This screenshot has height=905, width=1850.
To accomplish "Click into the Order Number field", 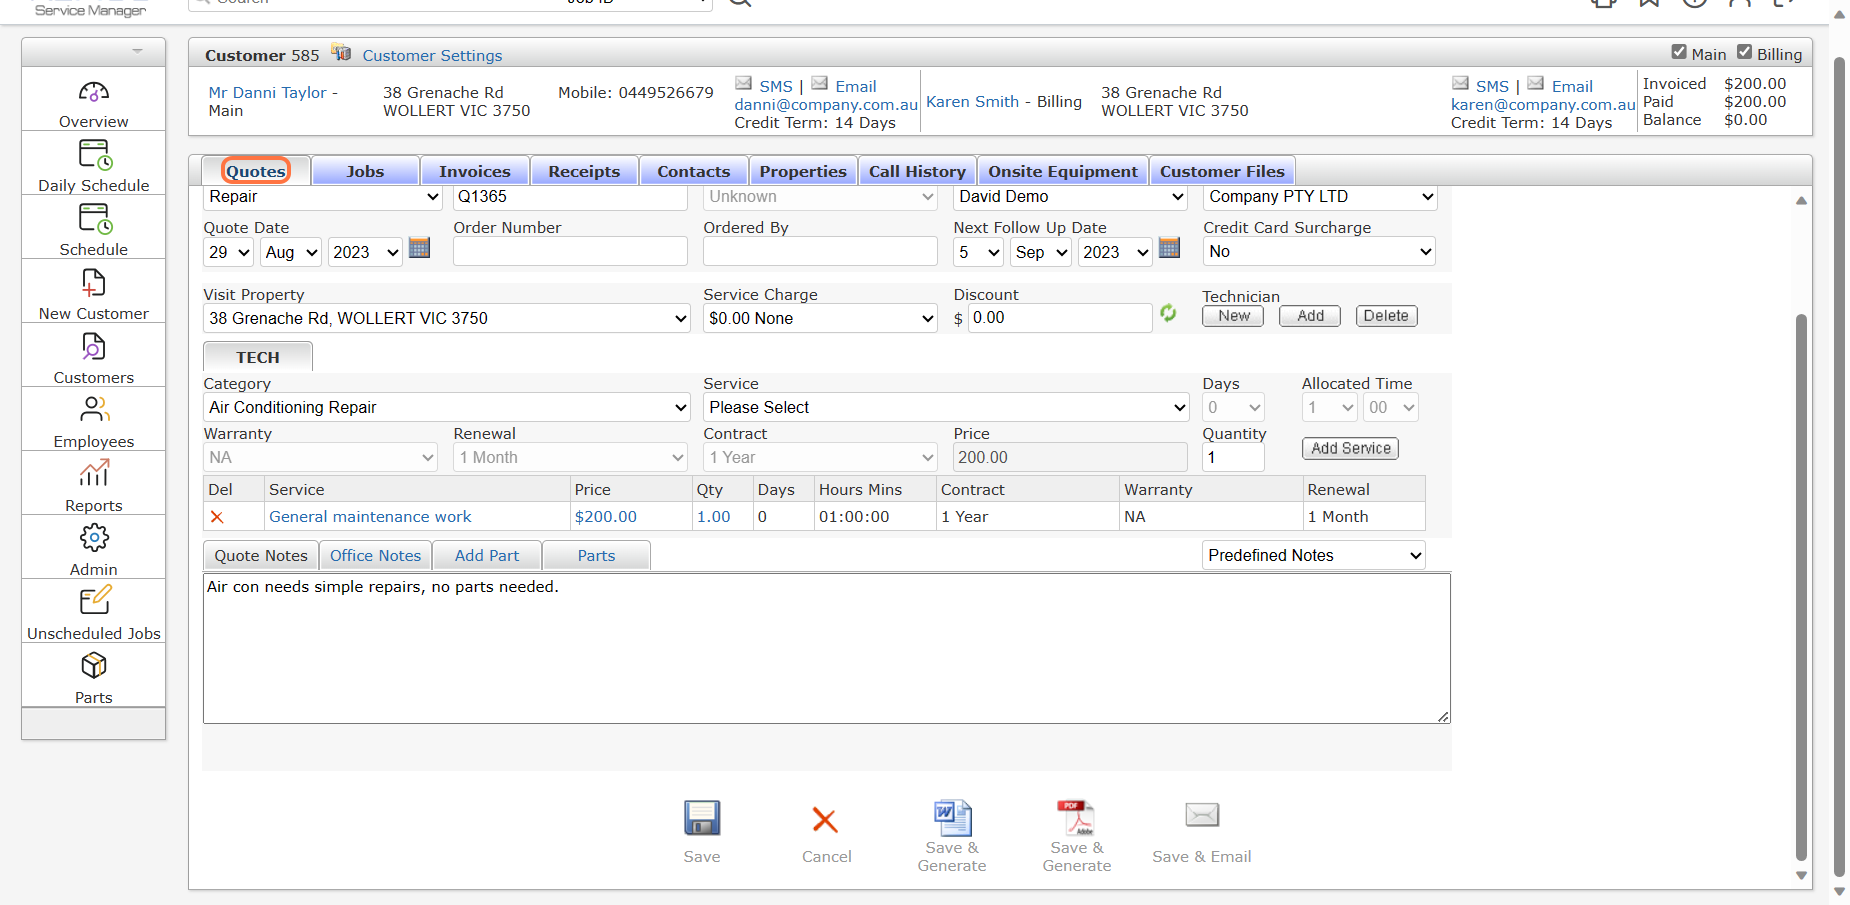I will coord(570,251).
